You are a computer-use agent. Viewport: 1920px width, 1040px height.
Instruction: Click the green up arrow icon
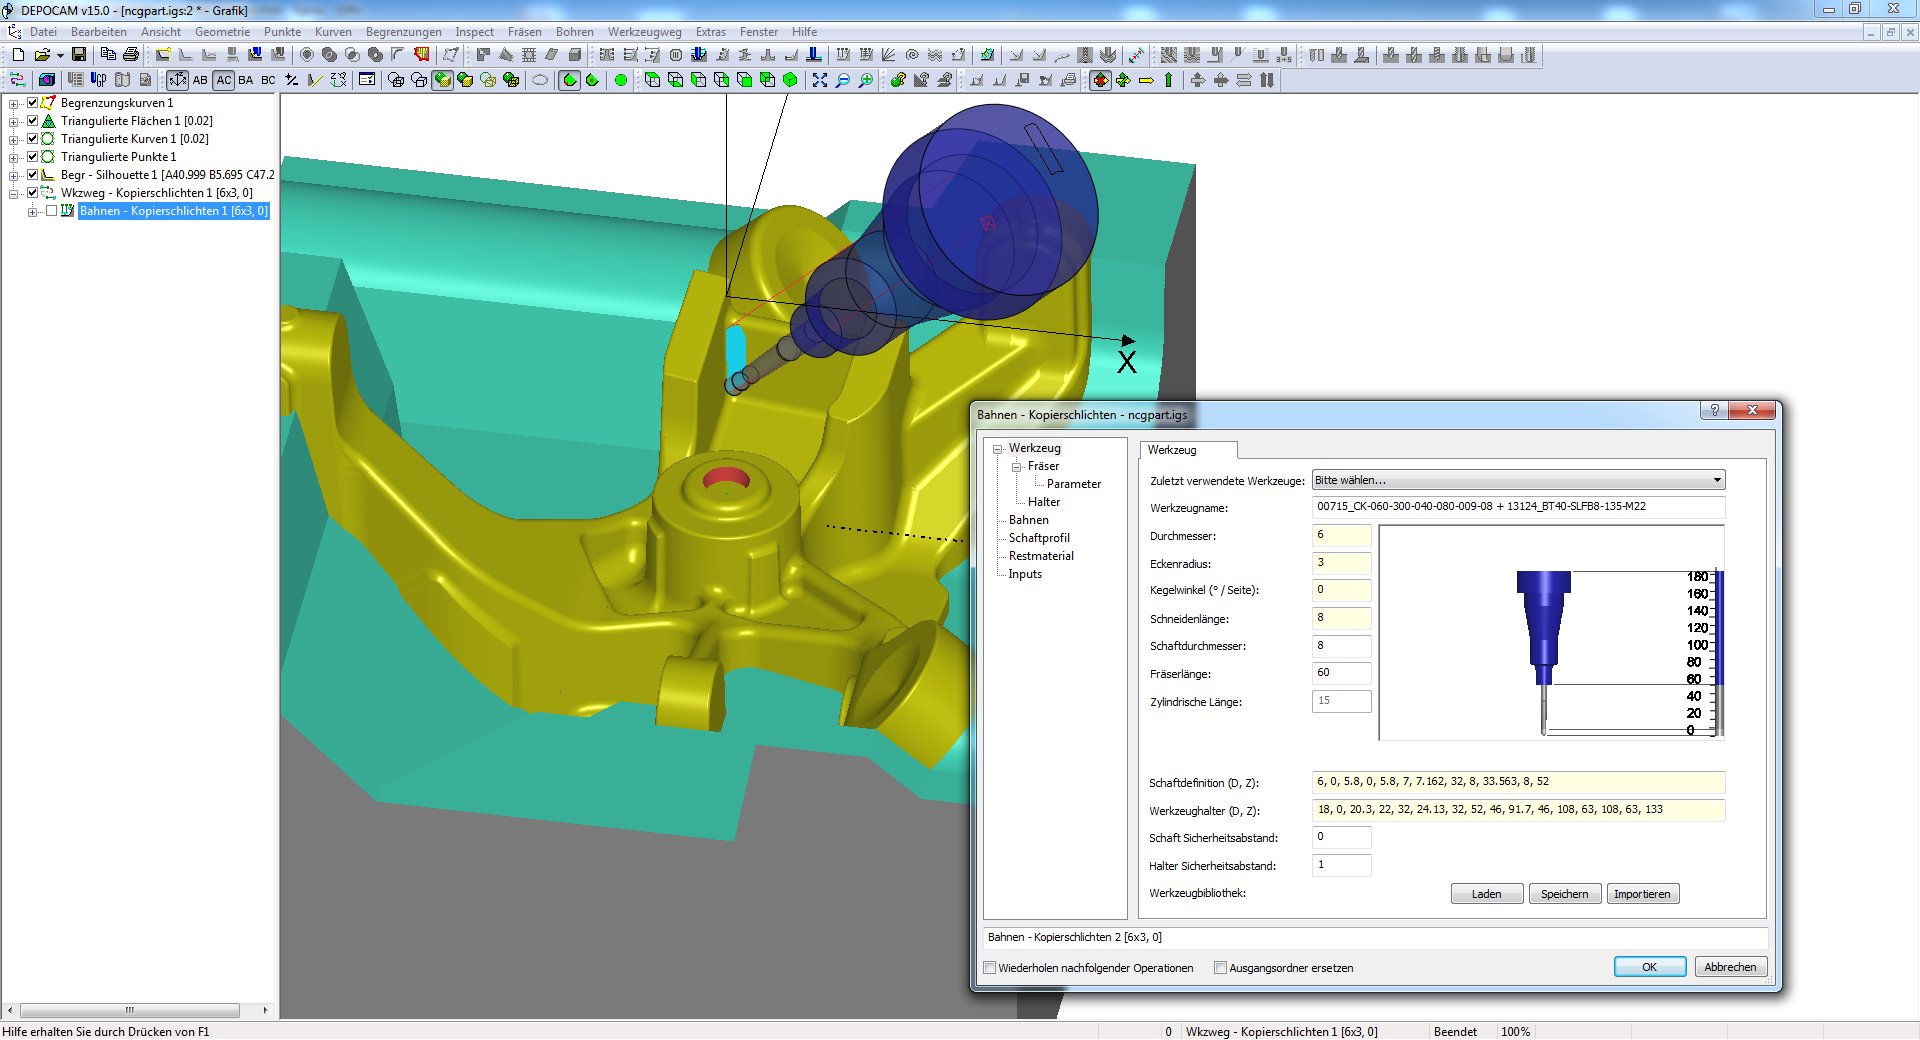[x=1168, y=80]
